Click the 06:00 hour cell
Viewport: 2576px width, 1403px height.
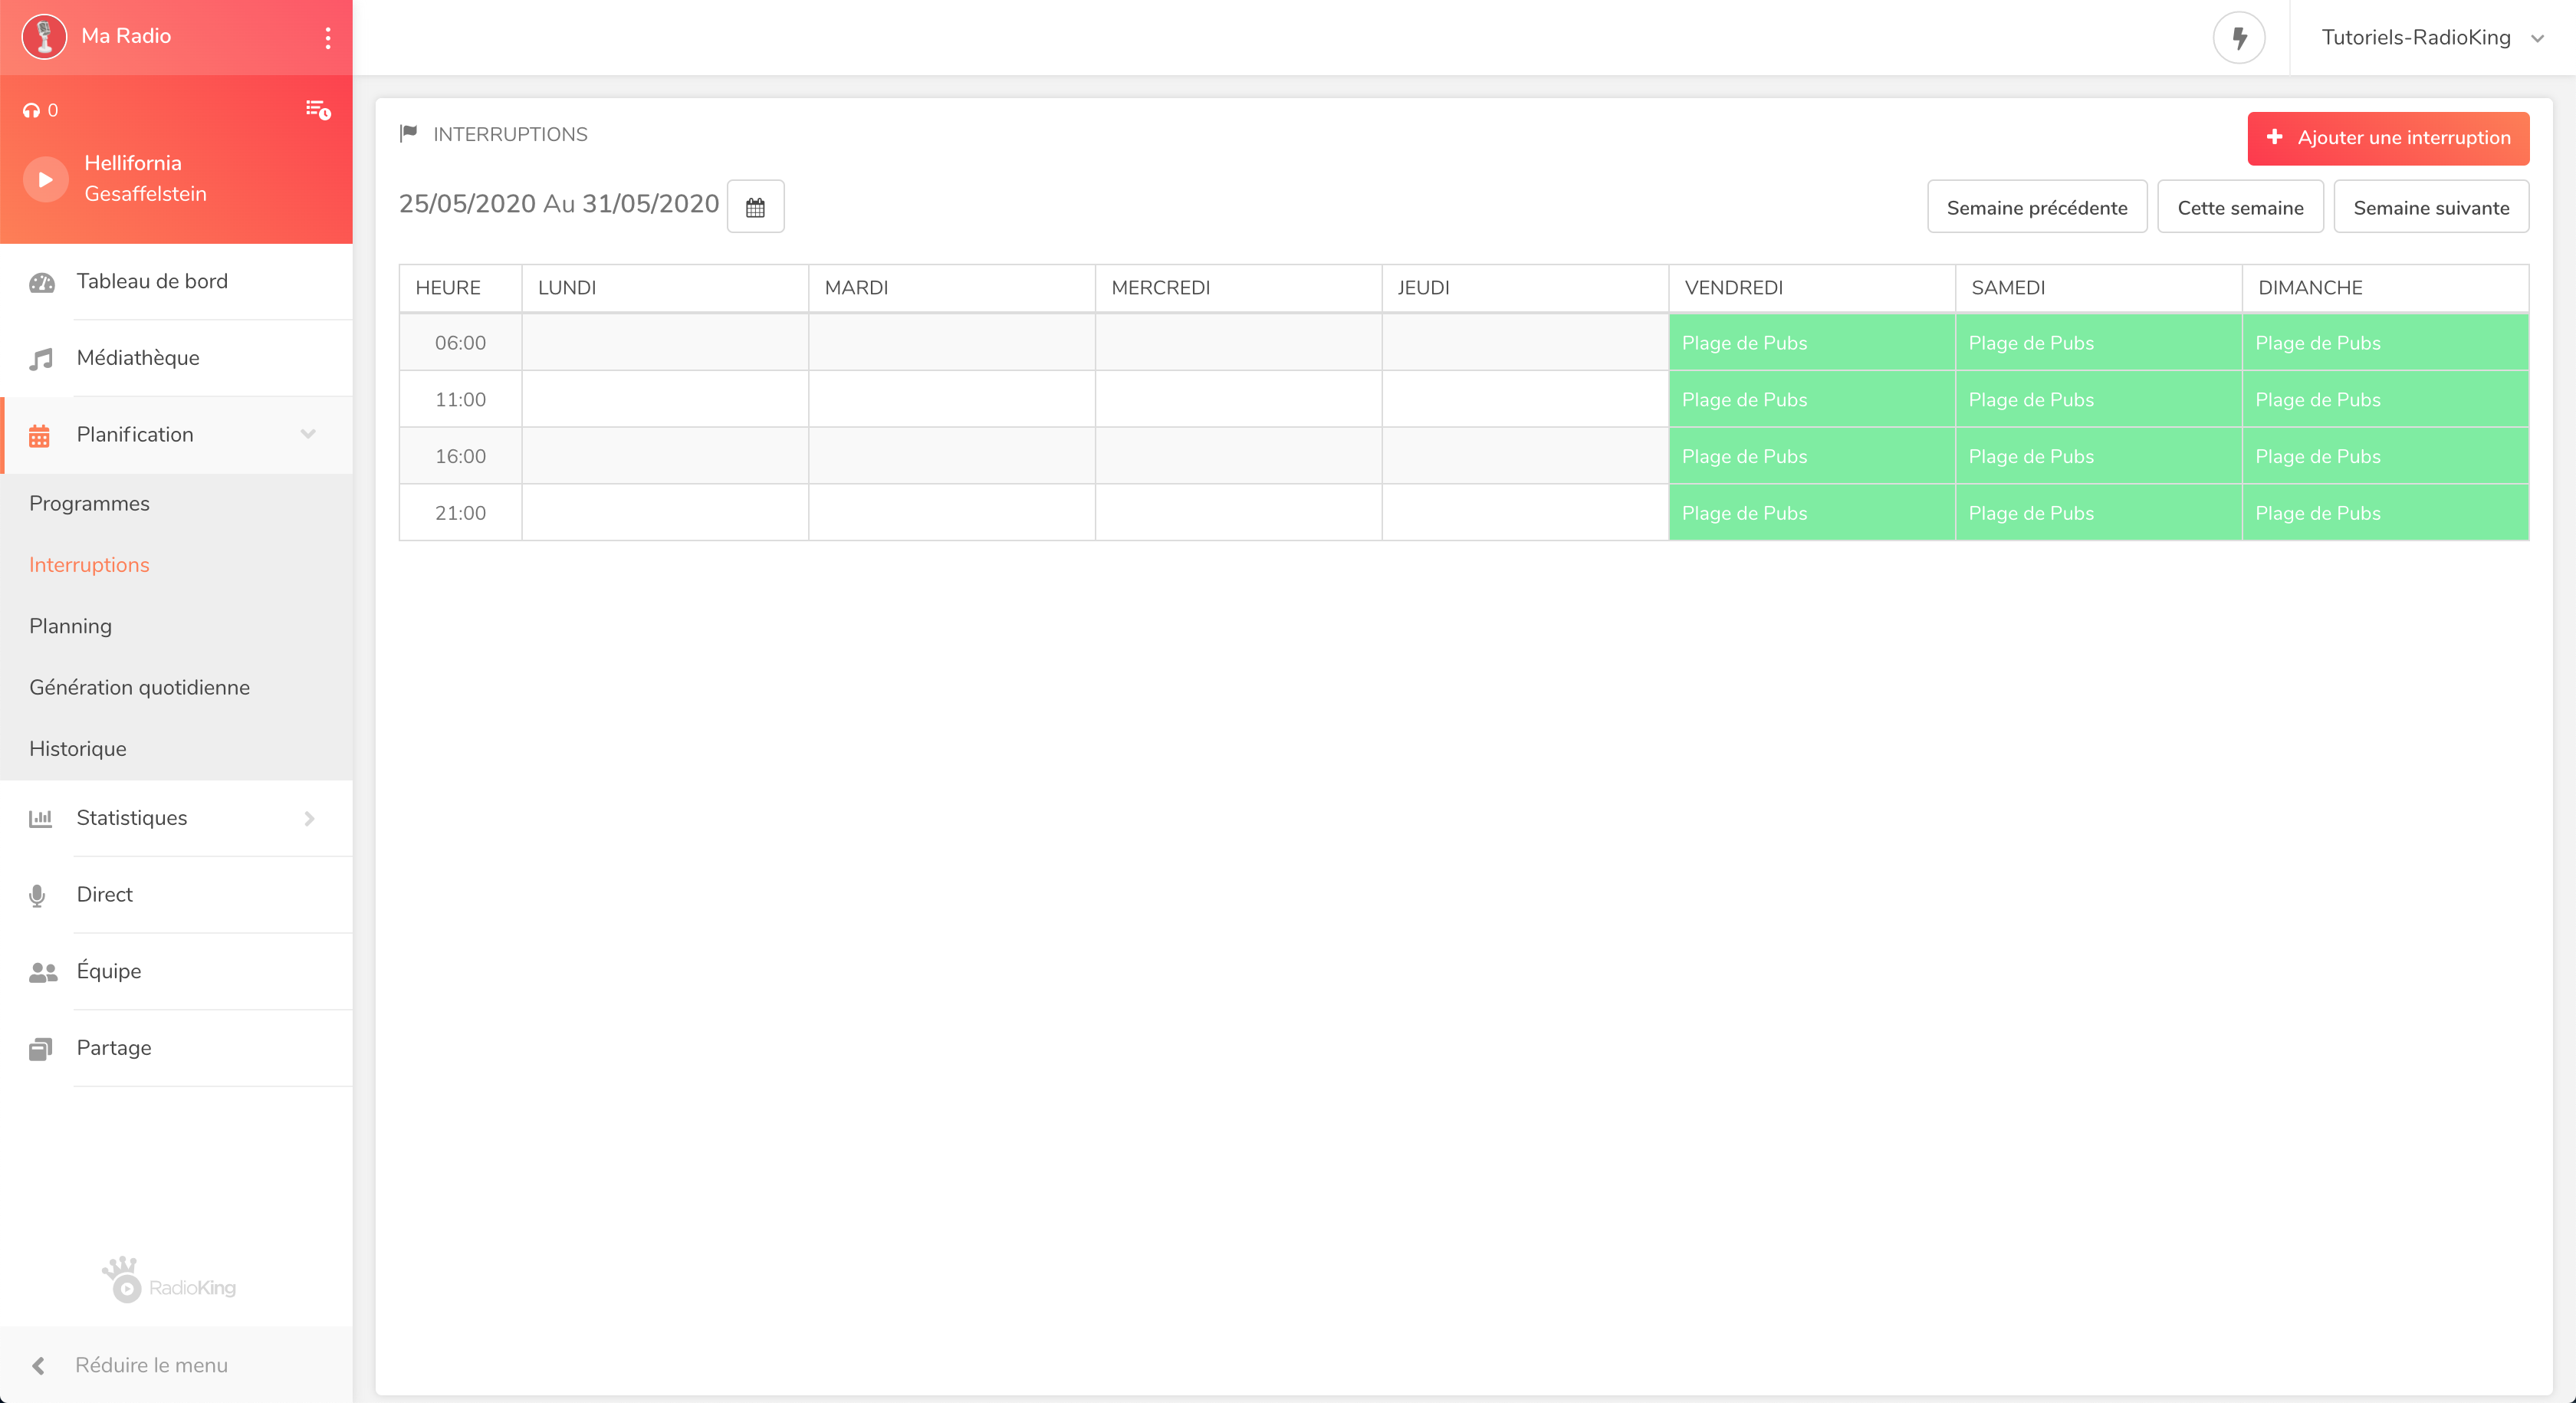(x=460, y=343)
